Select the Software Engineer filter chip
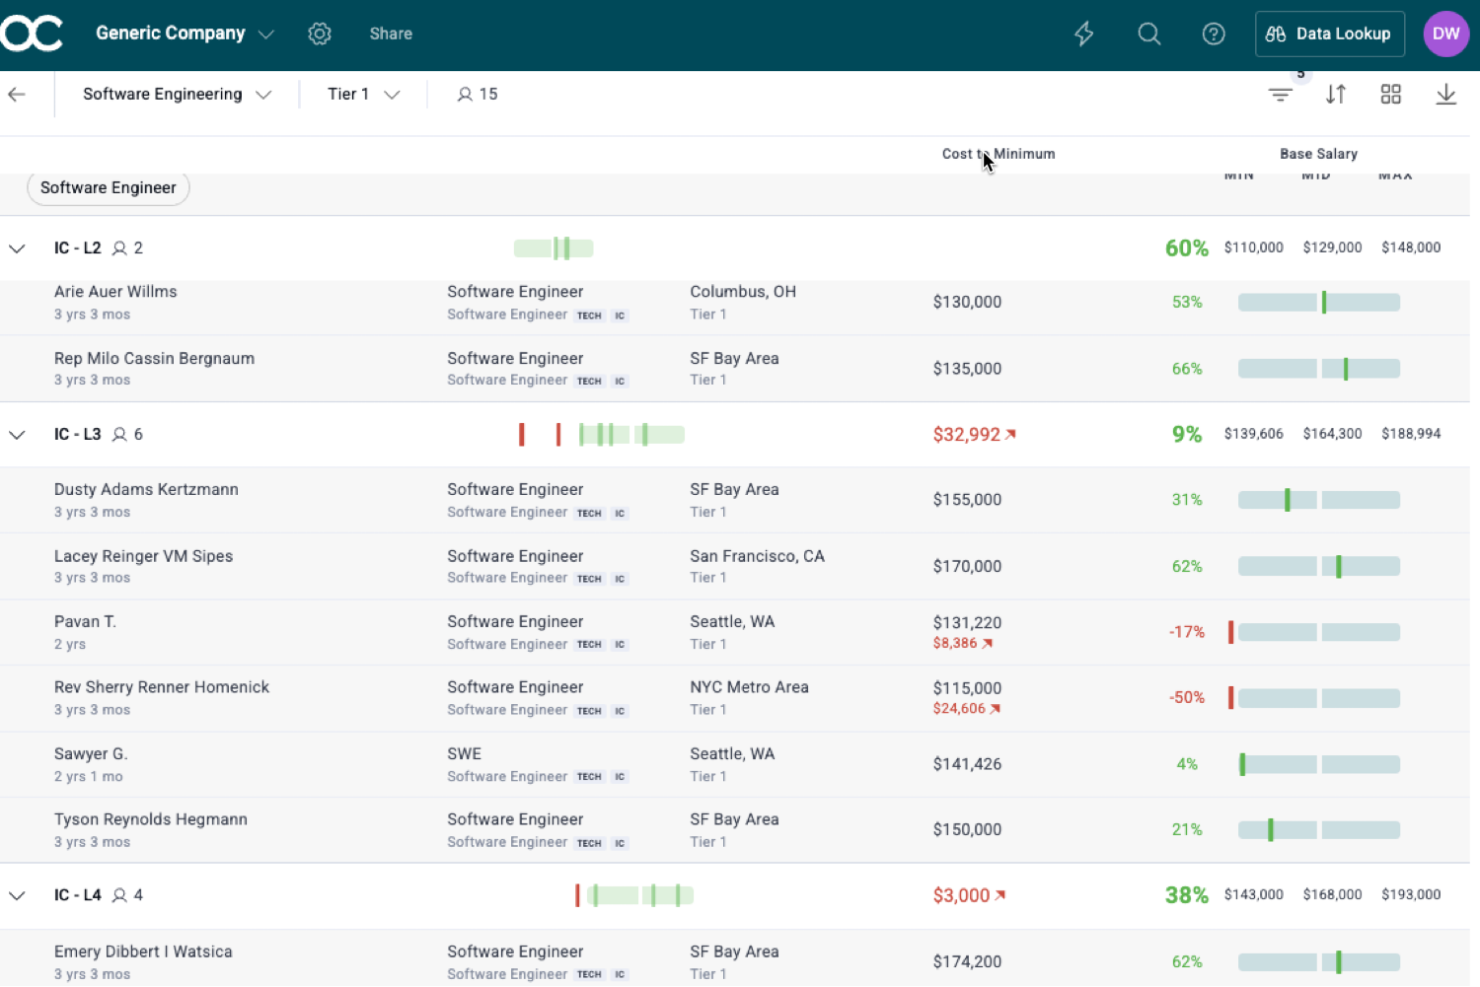1480x987 pixels. 108,188
